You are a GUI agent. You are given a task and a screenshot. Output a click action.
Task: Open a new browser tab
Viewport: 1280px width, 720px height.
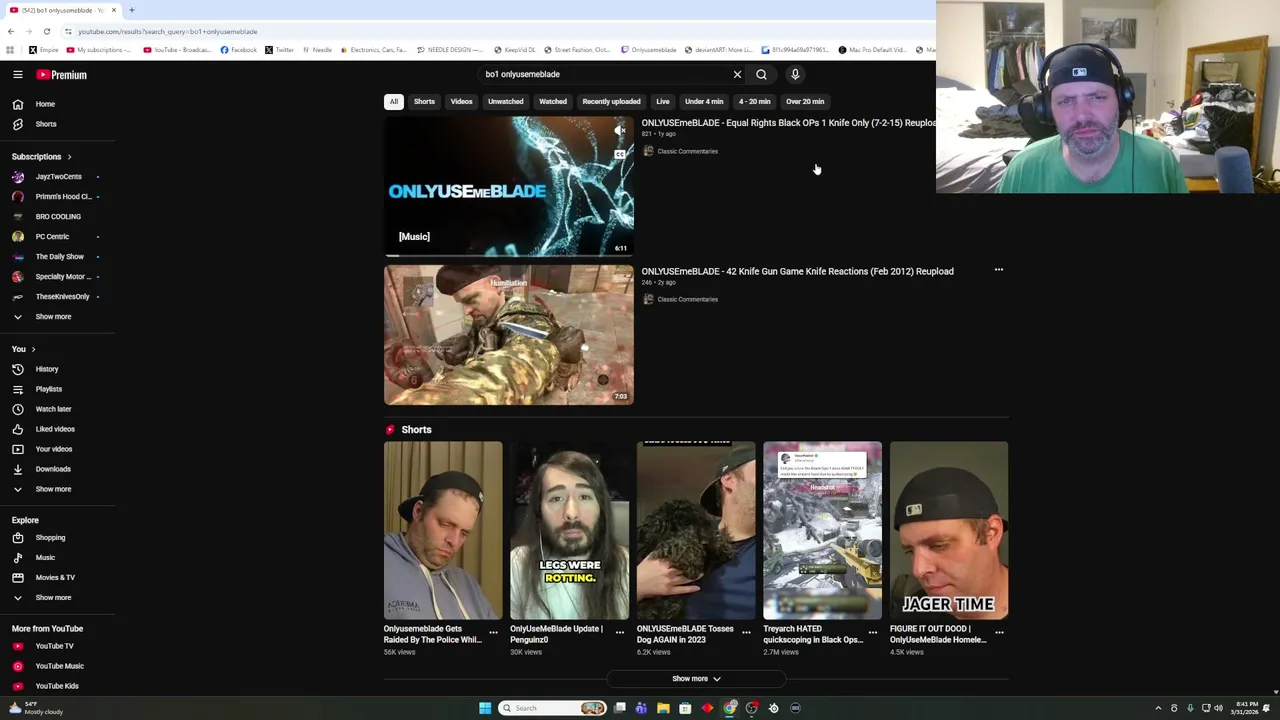pyautogui.click(x=131, y=10)
